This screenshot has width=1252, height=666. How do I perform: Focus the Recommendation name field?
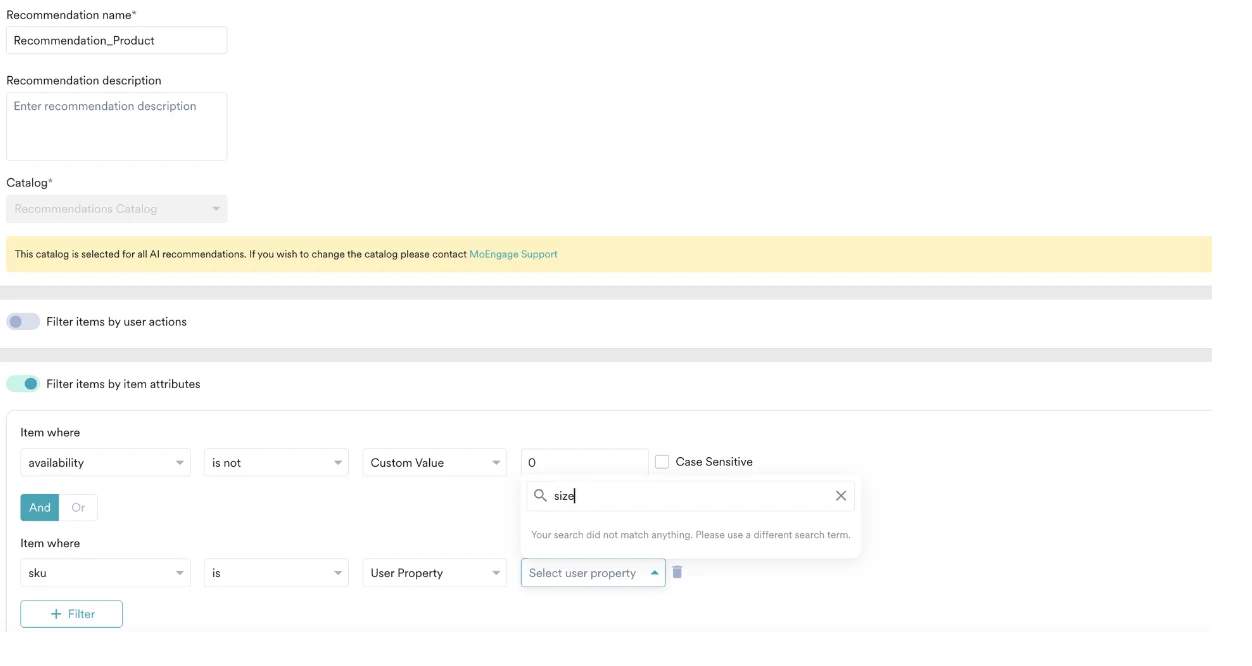(x=117, y=40)
